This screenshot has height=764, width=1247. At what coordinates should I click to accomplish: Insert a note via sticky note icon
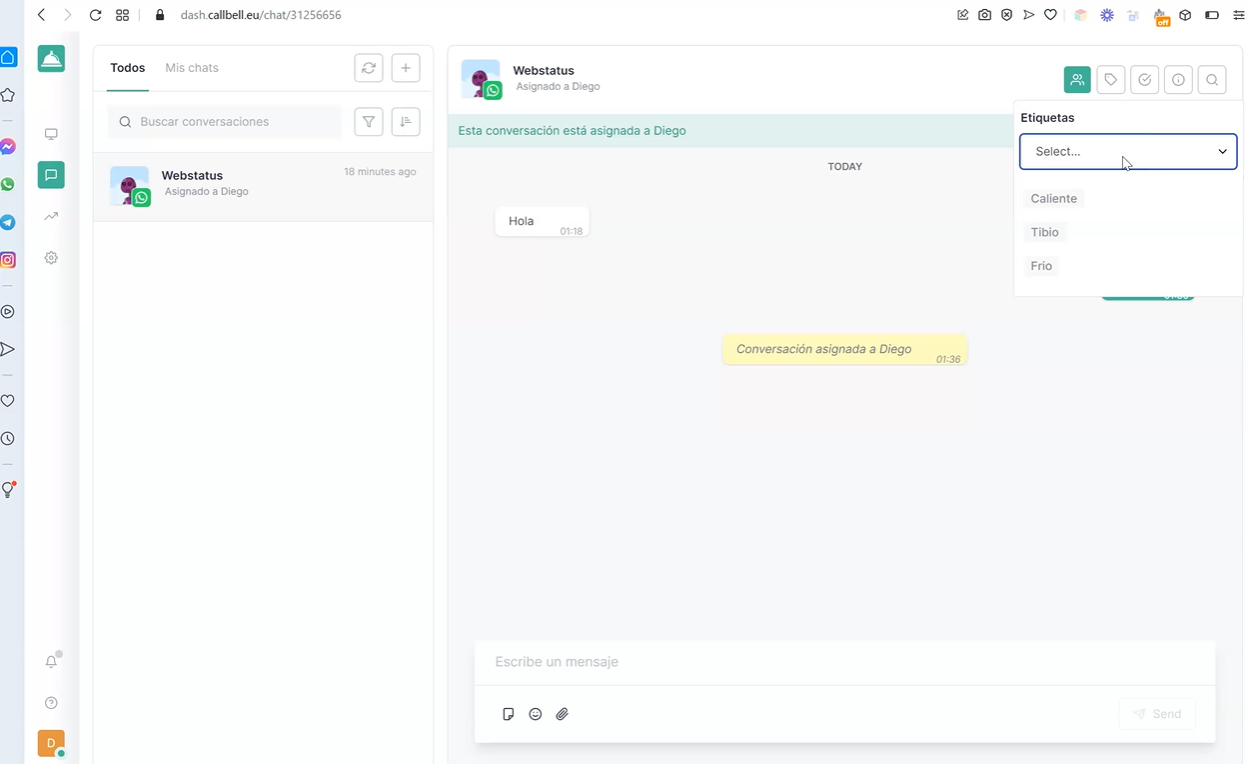click(508, 714)
